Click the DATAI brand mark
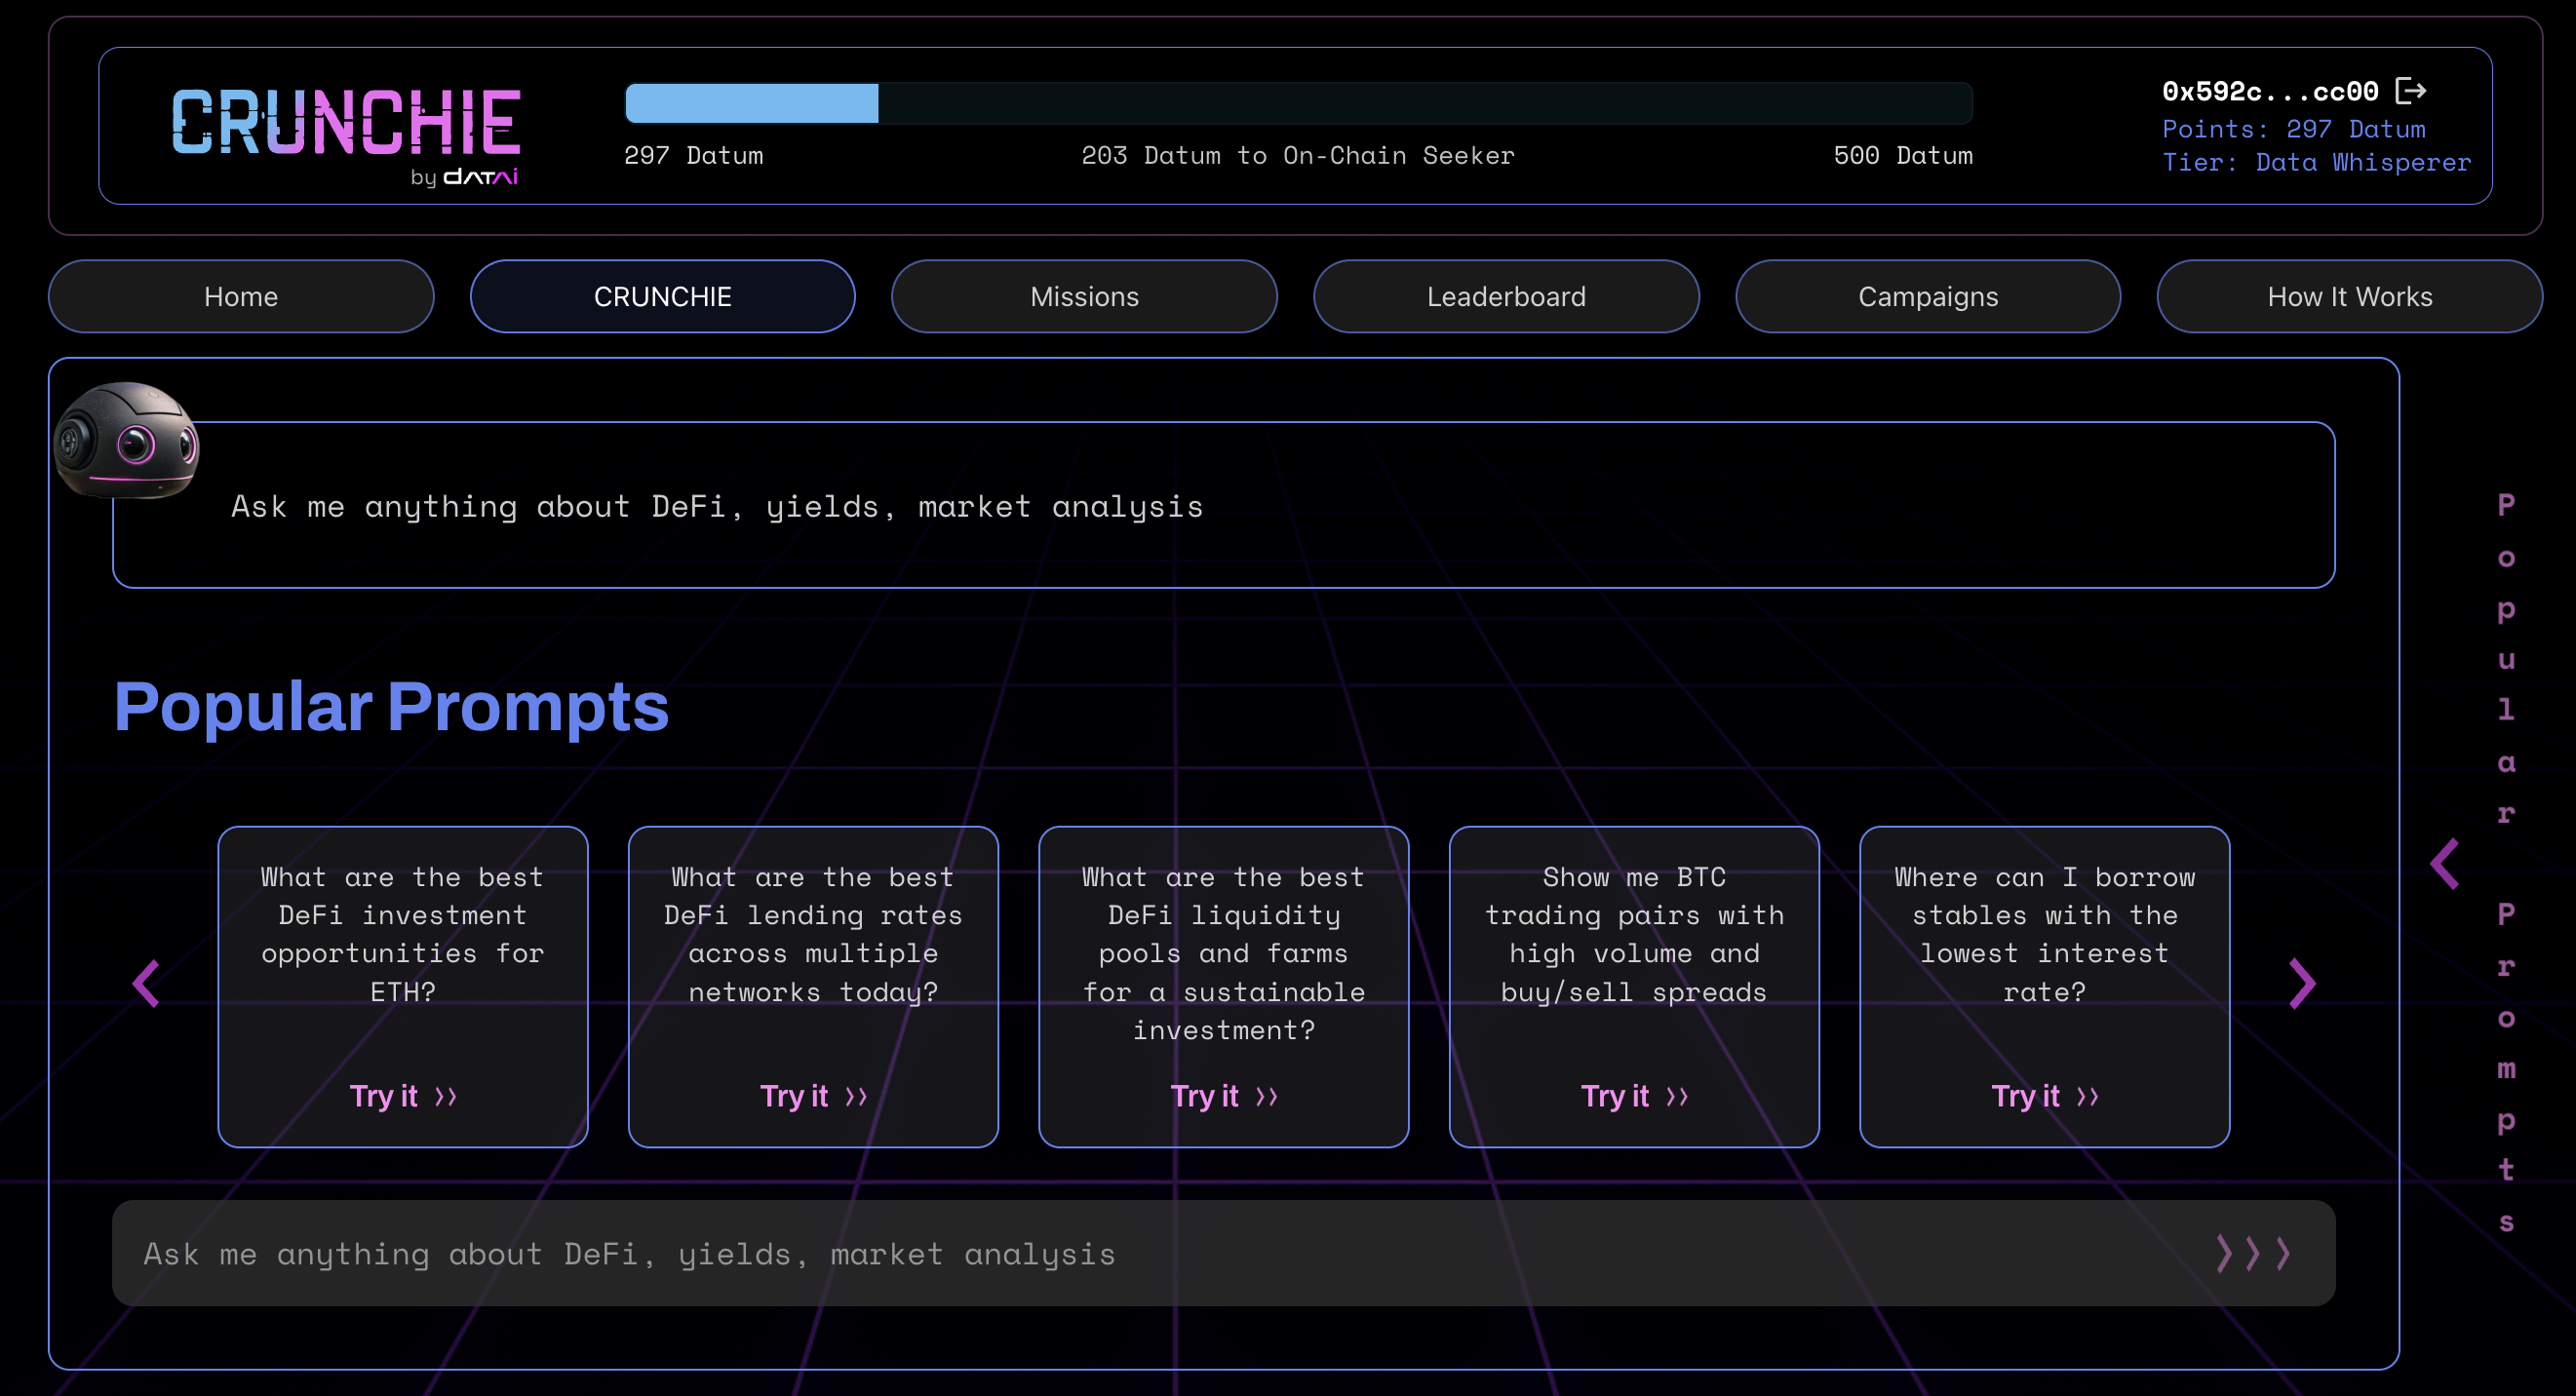This screenshot has width=2576, height=1396. 480,177
